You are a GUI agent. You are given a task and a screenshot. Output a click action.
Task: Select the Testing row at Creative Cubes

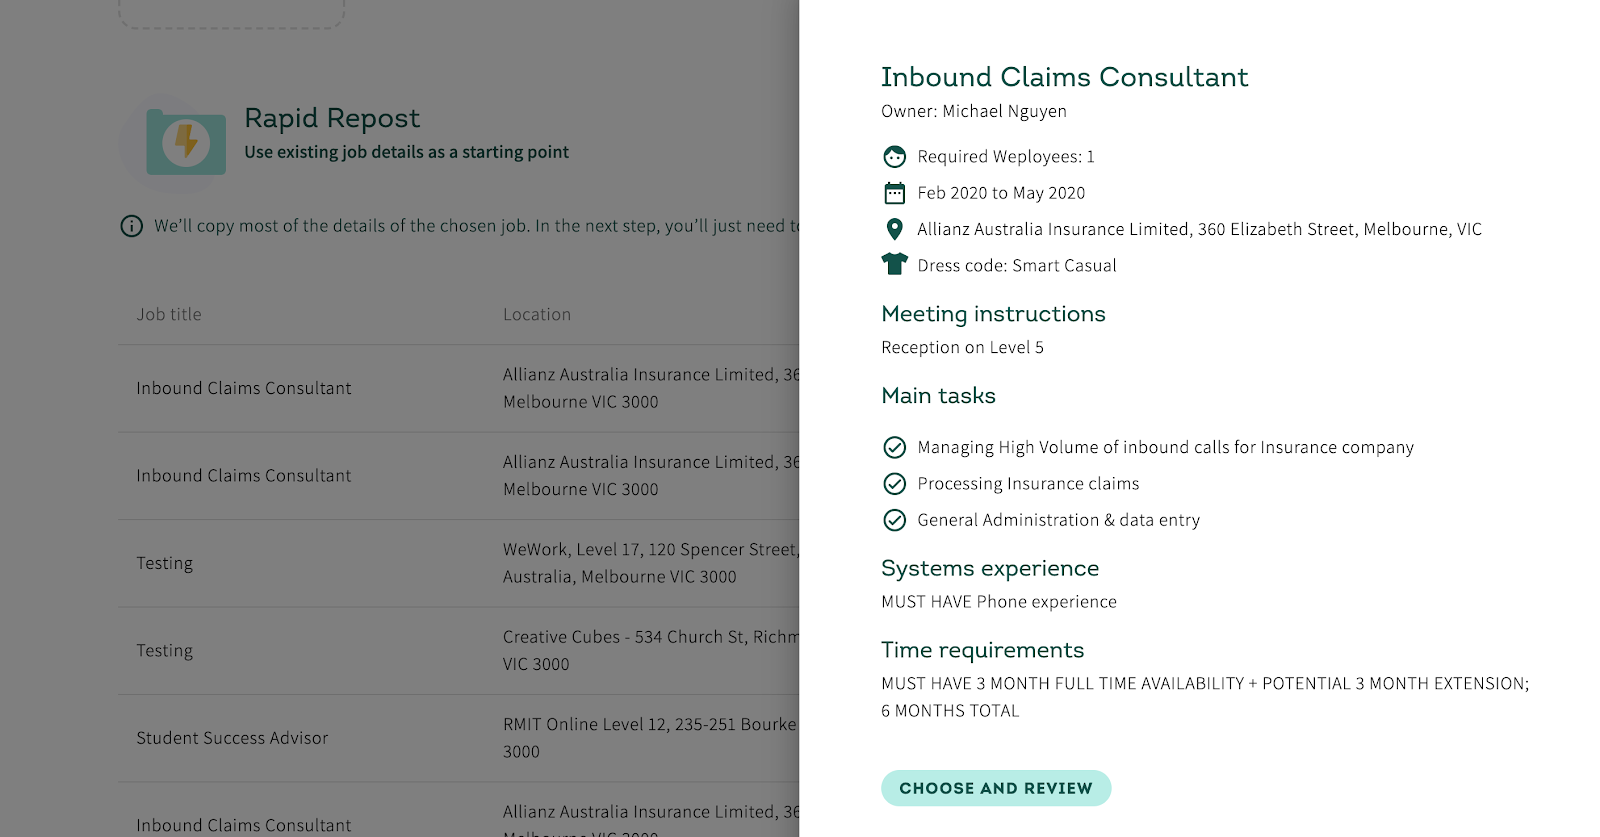[459, 651]
